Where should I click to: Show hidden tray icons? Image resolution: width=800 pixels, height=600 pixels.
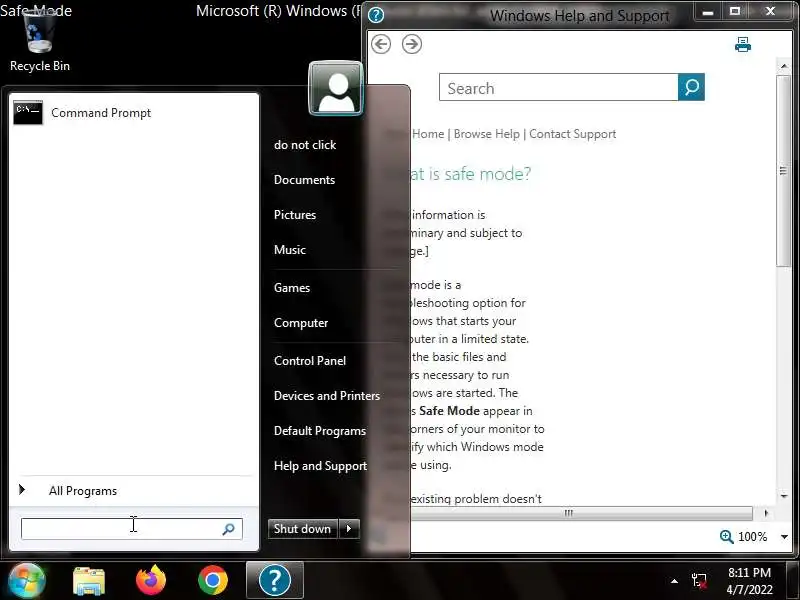coord(674,581)
